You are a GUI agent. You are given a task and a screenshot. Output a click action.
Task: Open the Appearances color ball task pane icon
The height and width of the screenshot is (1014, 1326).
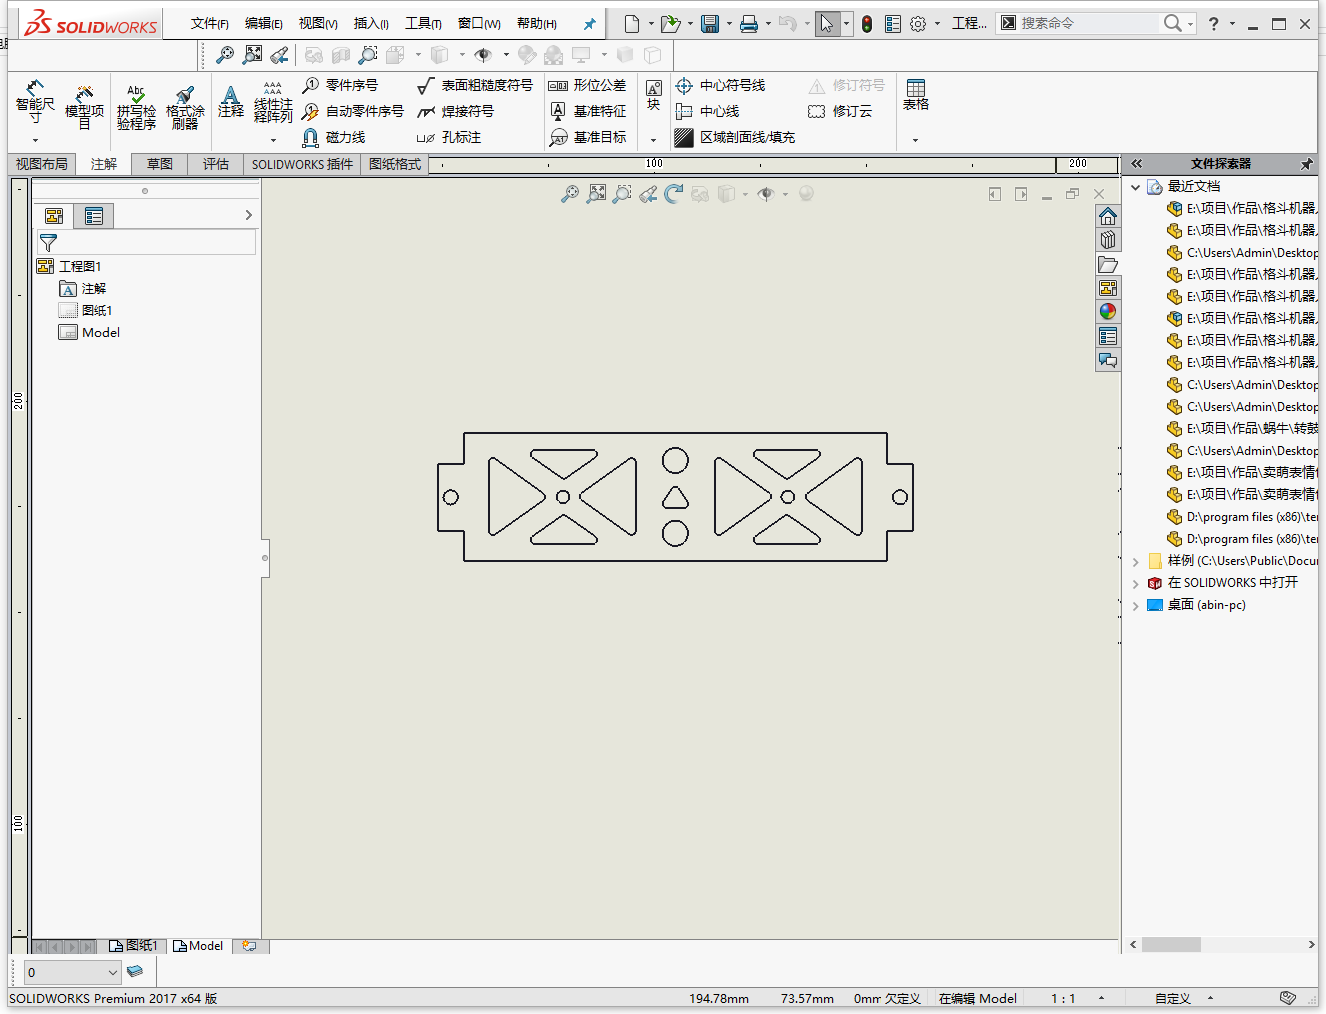tap(1107, 312)
